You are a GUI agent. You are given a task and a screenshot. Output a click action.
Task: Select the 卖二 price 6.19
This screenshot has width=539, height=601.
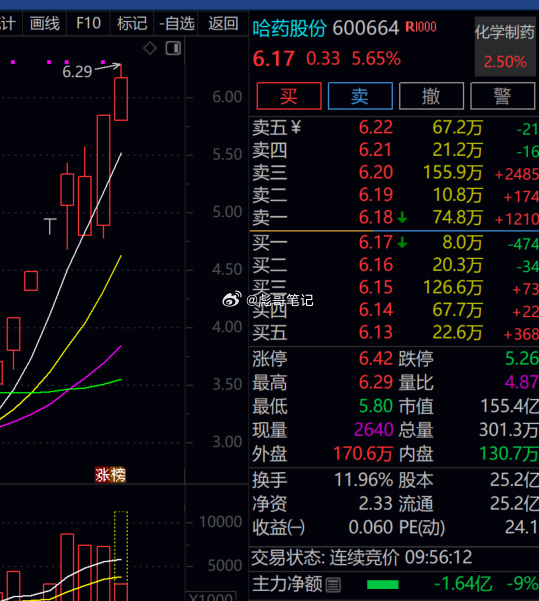pos(376,195)
